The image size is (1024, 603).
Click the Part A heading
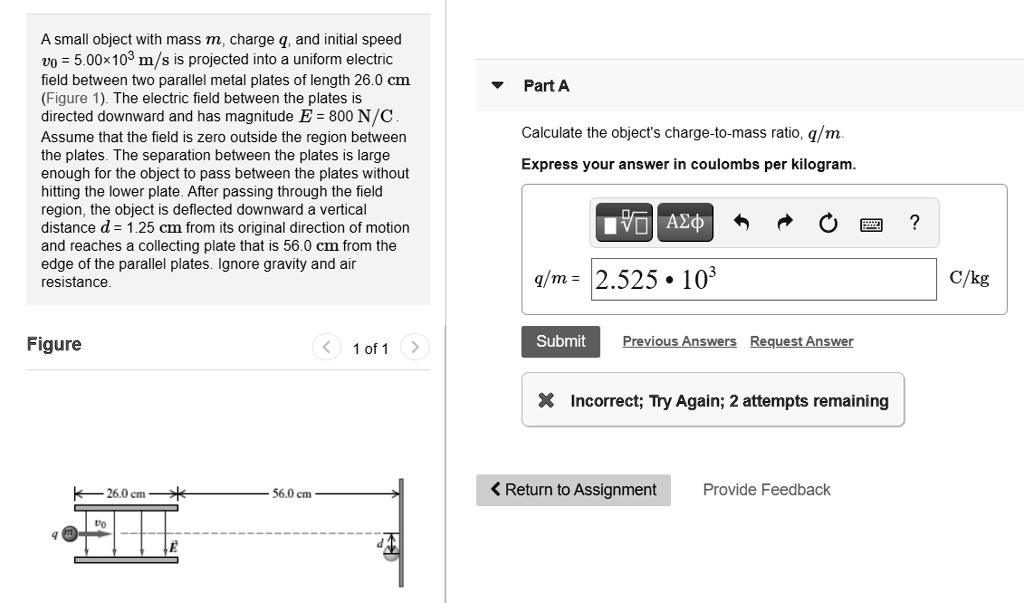546,86
